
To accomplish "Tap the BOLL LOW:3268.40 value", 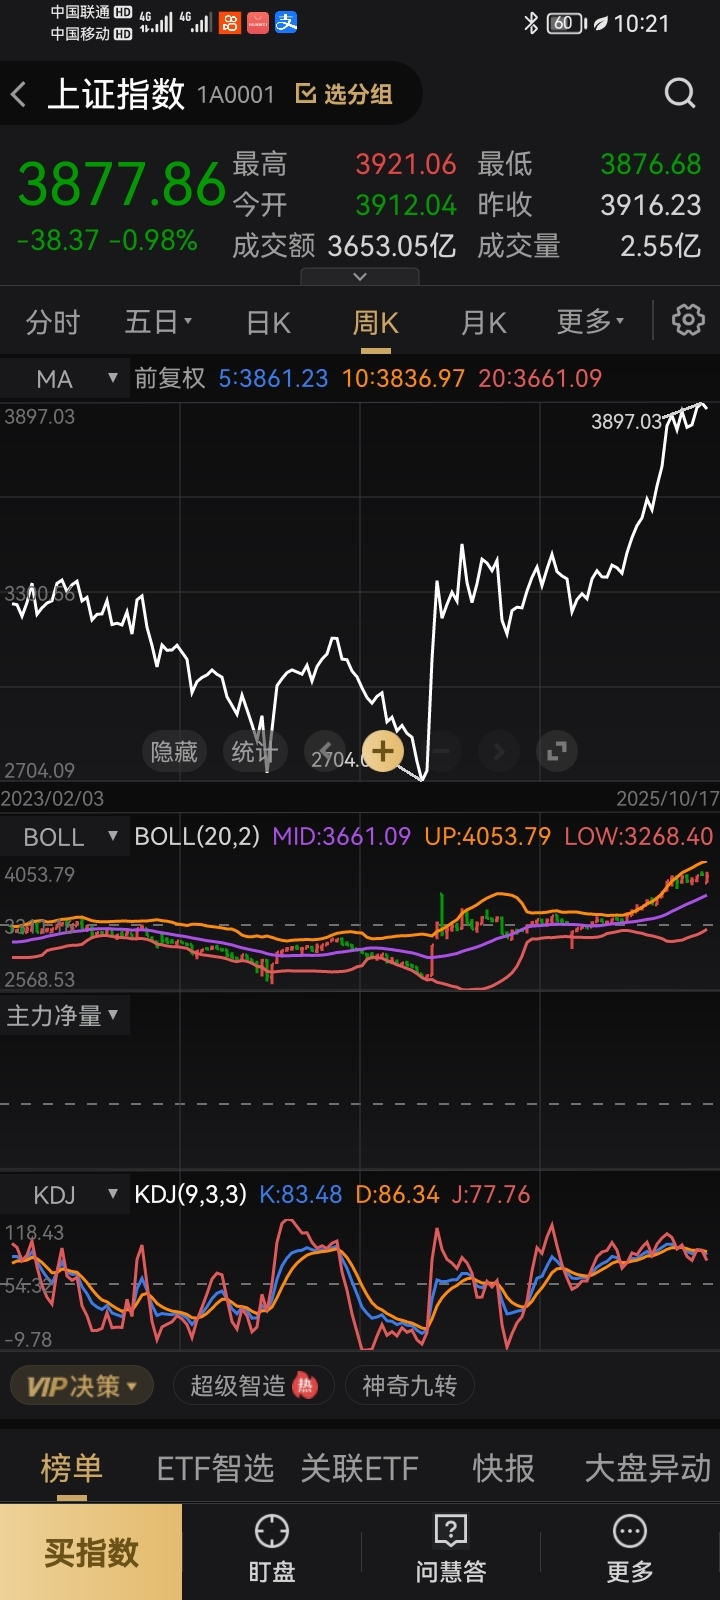I will pyautogui.click(x=639, y=836).
